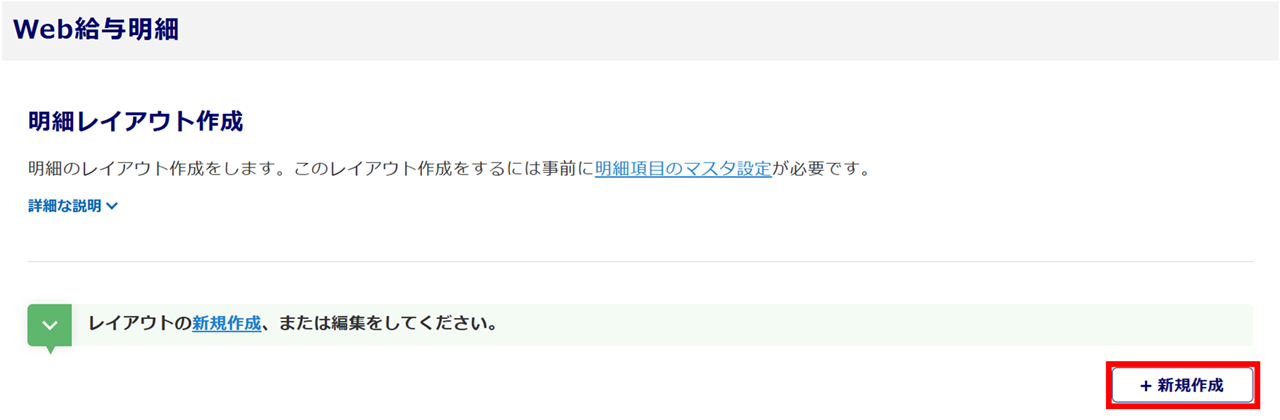The height and width of the screenshot is (420, 1280).
Task: Expand the 詳細な説明 section
Action: (66, 206)
